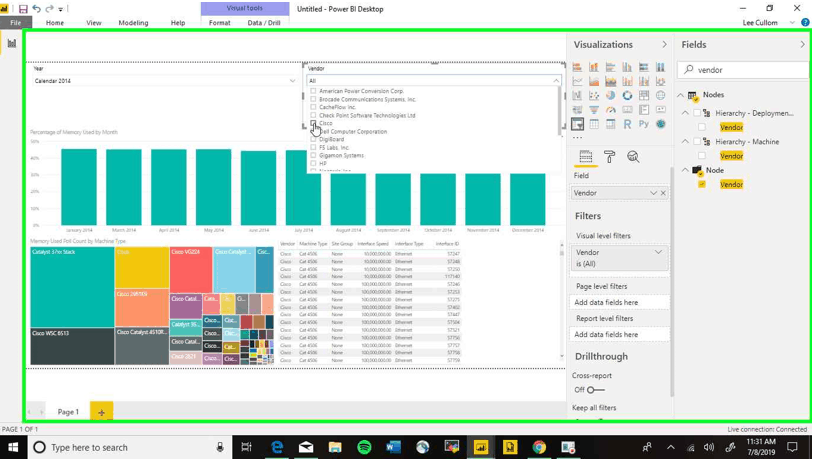Choose the Clustered bar chart visual

pyautogui.click(x=610, y=67)
